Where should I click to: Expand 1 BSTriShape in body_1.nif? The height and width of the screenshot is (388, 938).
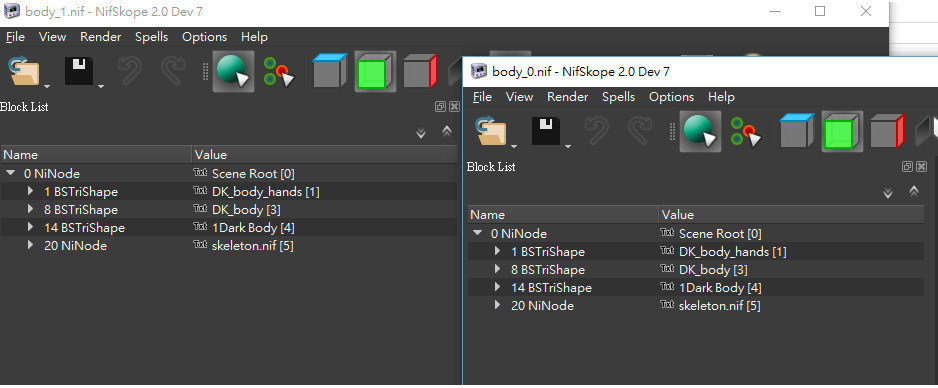click(x=31, y=191)
